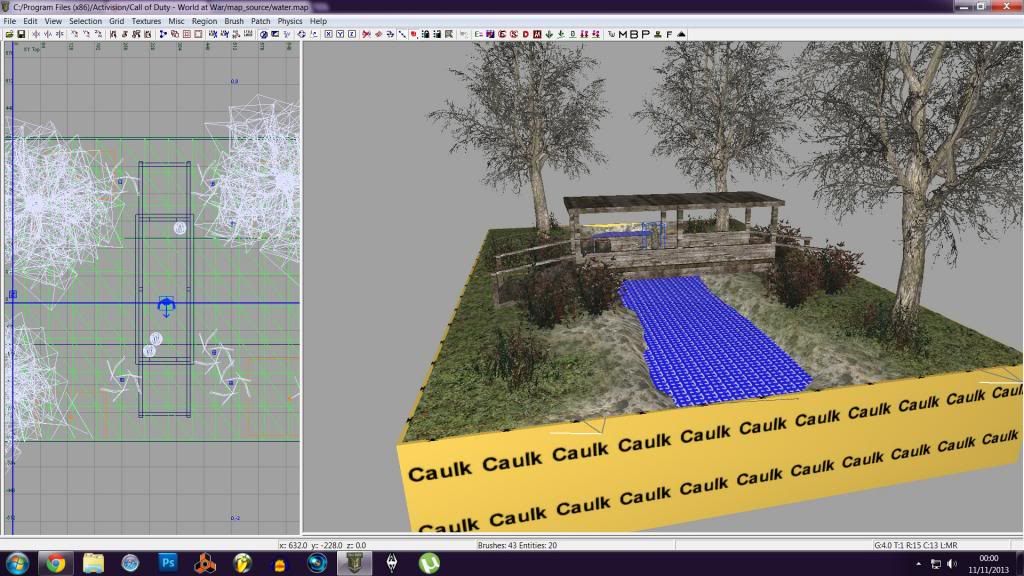Click the F toolbar button
1024x576 pixels.
[x=669, y=34]
